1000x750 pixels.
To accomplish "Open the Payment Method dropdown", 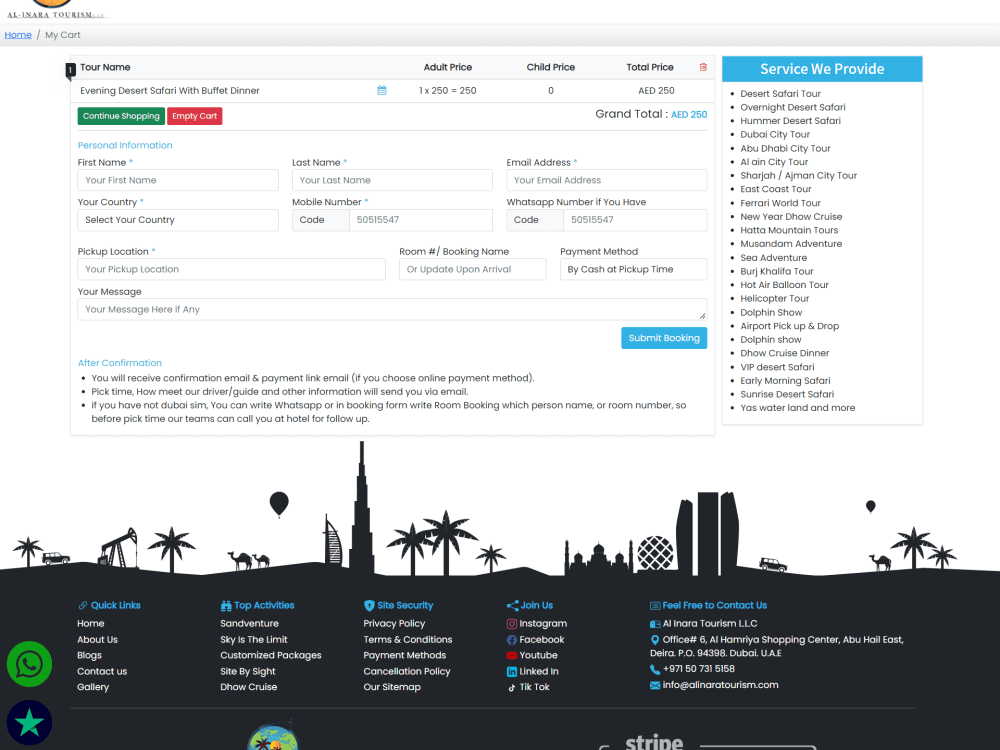I will 633,269.
